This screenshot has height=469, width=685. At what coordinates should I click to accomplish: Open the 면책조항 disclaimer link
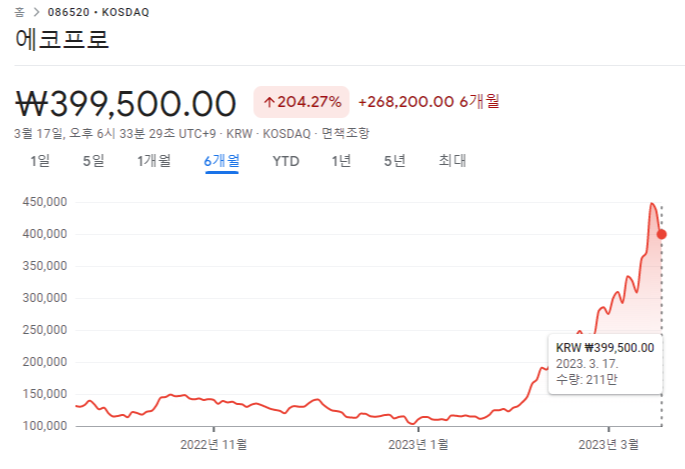(345, 133)
